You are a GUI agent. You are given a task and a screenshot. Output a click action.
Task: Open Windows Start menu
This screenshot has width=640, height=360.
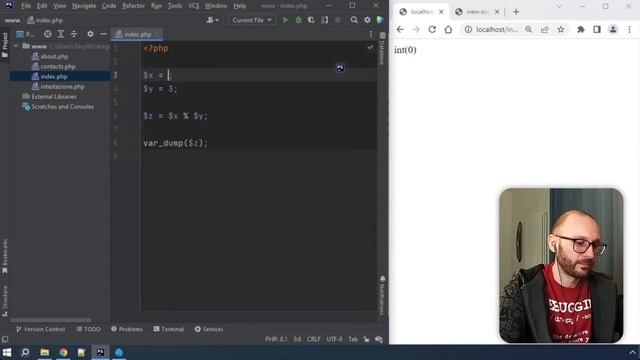[7, 352]
